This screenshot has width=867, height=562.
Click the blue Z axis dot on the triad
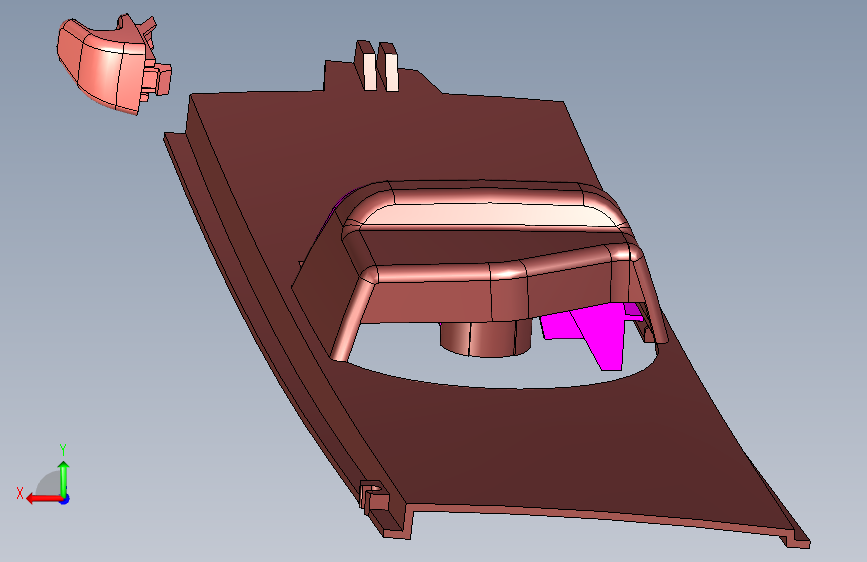pyautogui.click(x=65, y=499)
